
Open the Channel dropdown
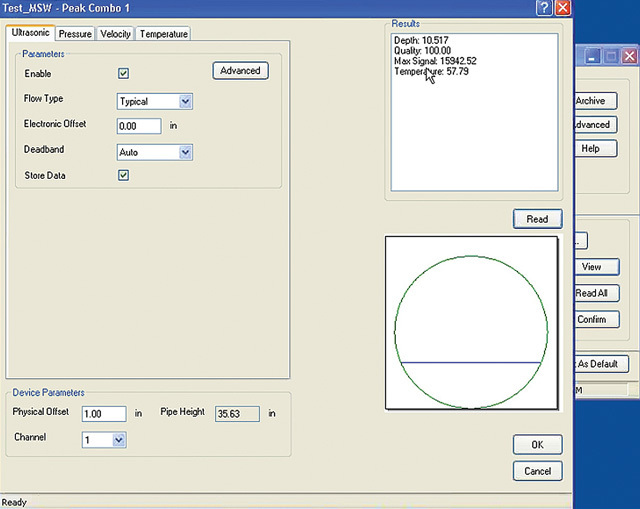click(x=119, y=439)
